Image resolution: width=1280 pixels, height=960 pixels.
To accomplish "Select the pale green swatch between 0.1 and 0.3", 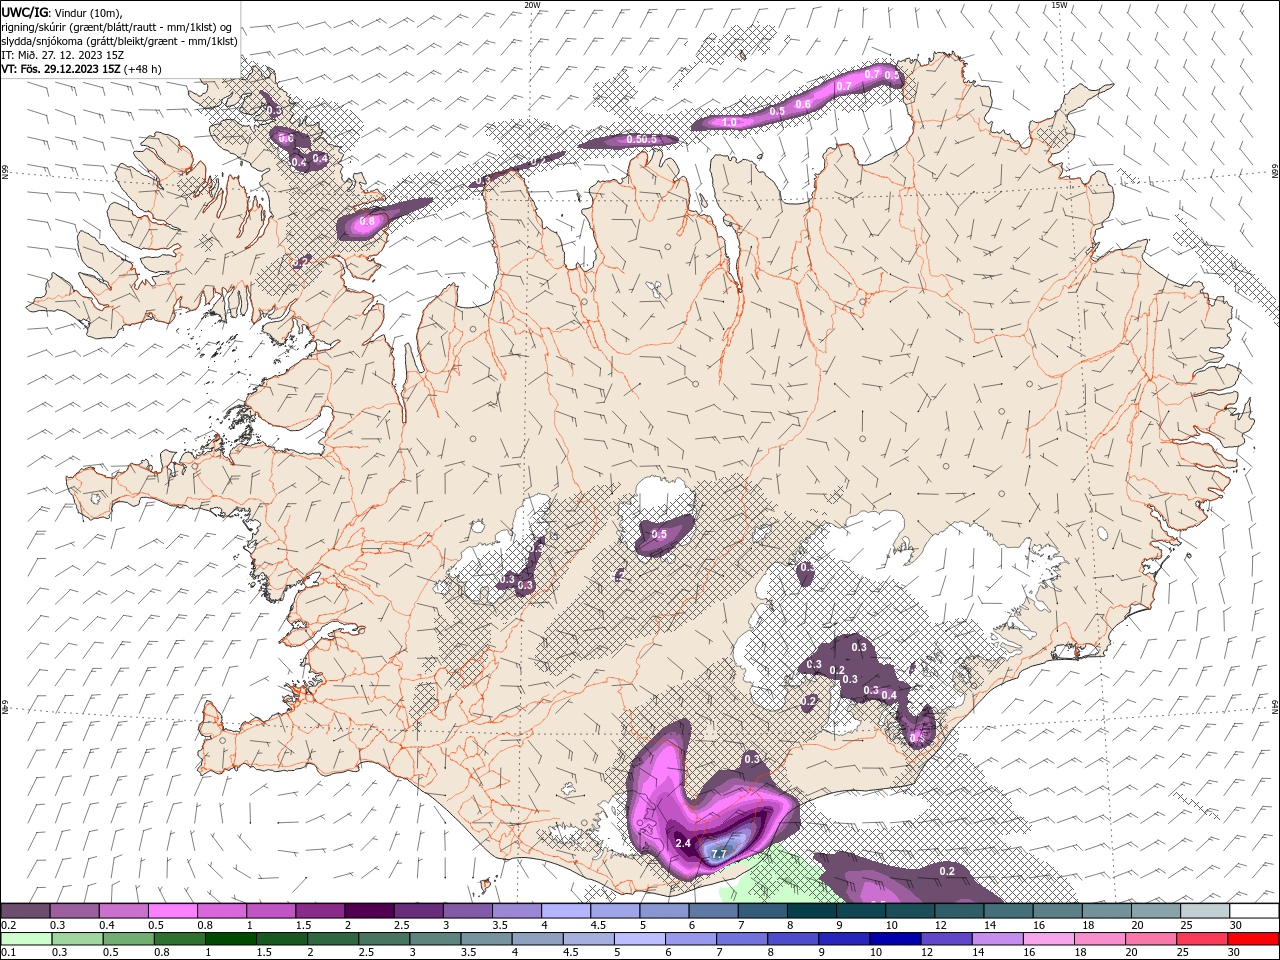I will coord(26,939).
